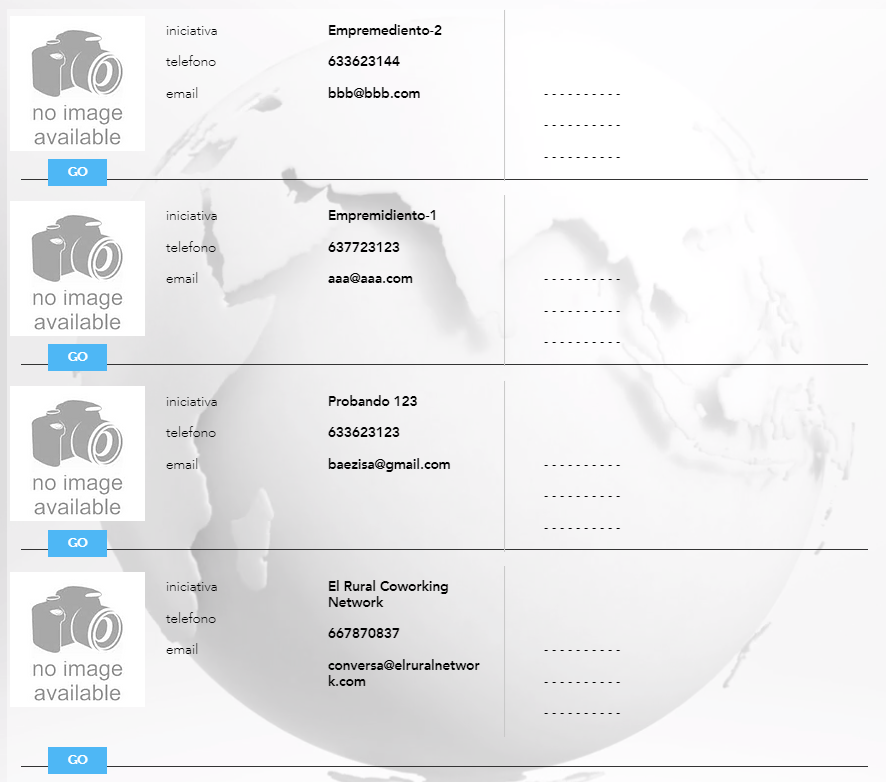Select the name El Rural Coworking Network

(x=388, y=594)
